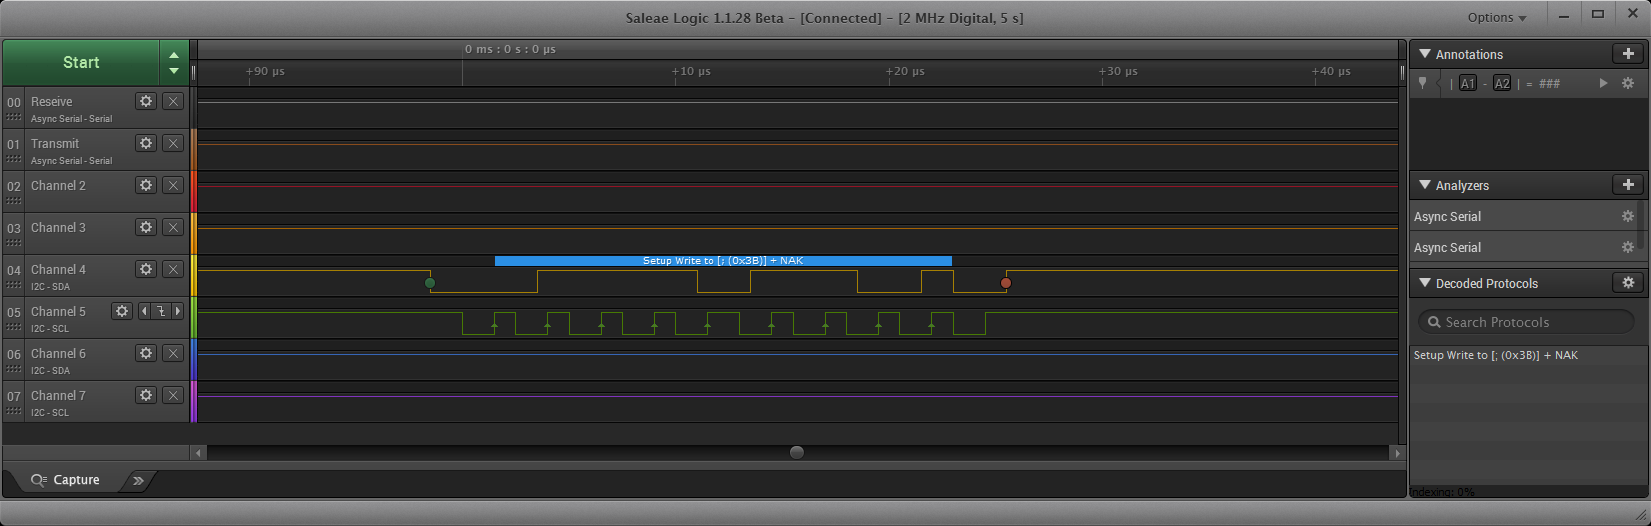
Task: Click the +10 µs timeline label
Action: 691,72
